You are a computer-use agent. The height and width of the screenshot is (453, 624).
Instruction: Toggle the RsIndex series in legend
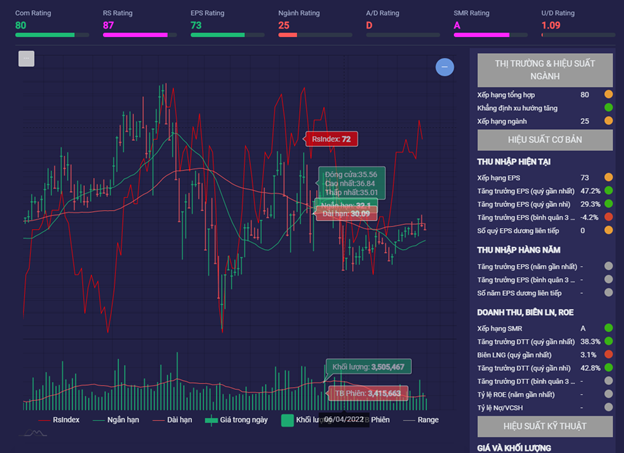point(58,420)
